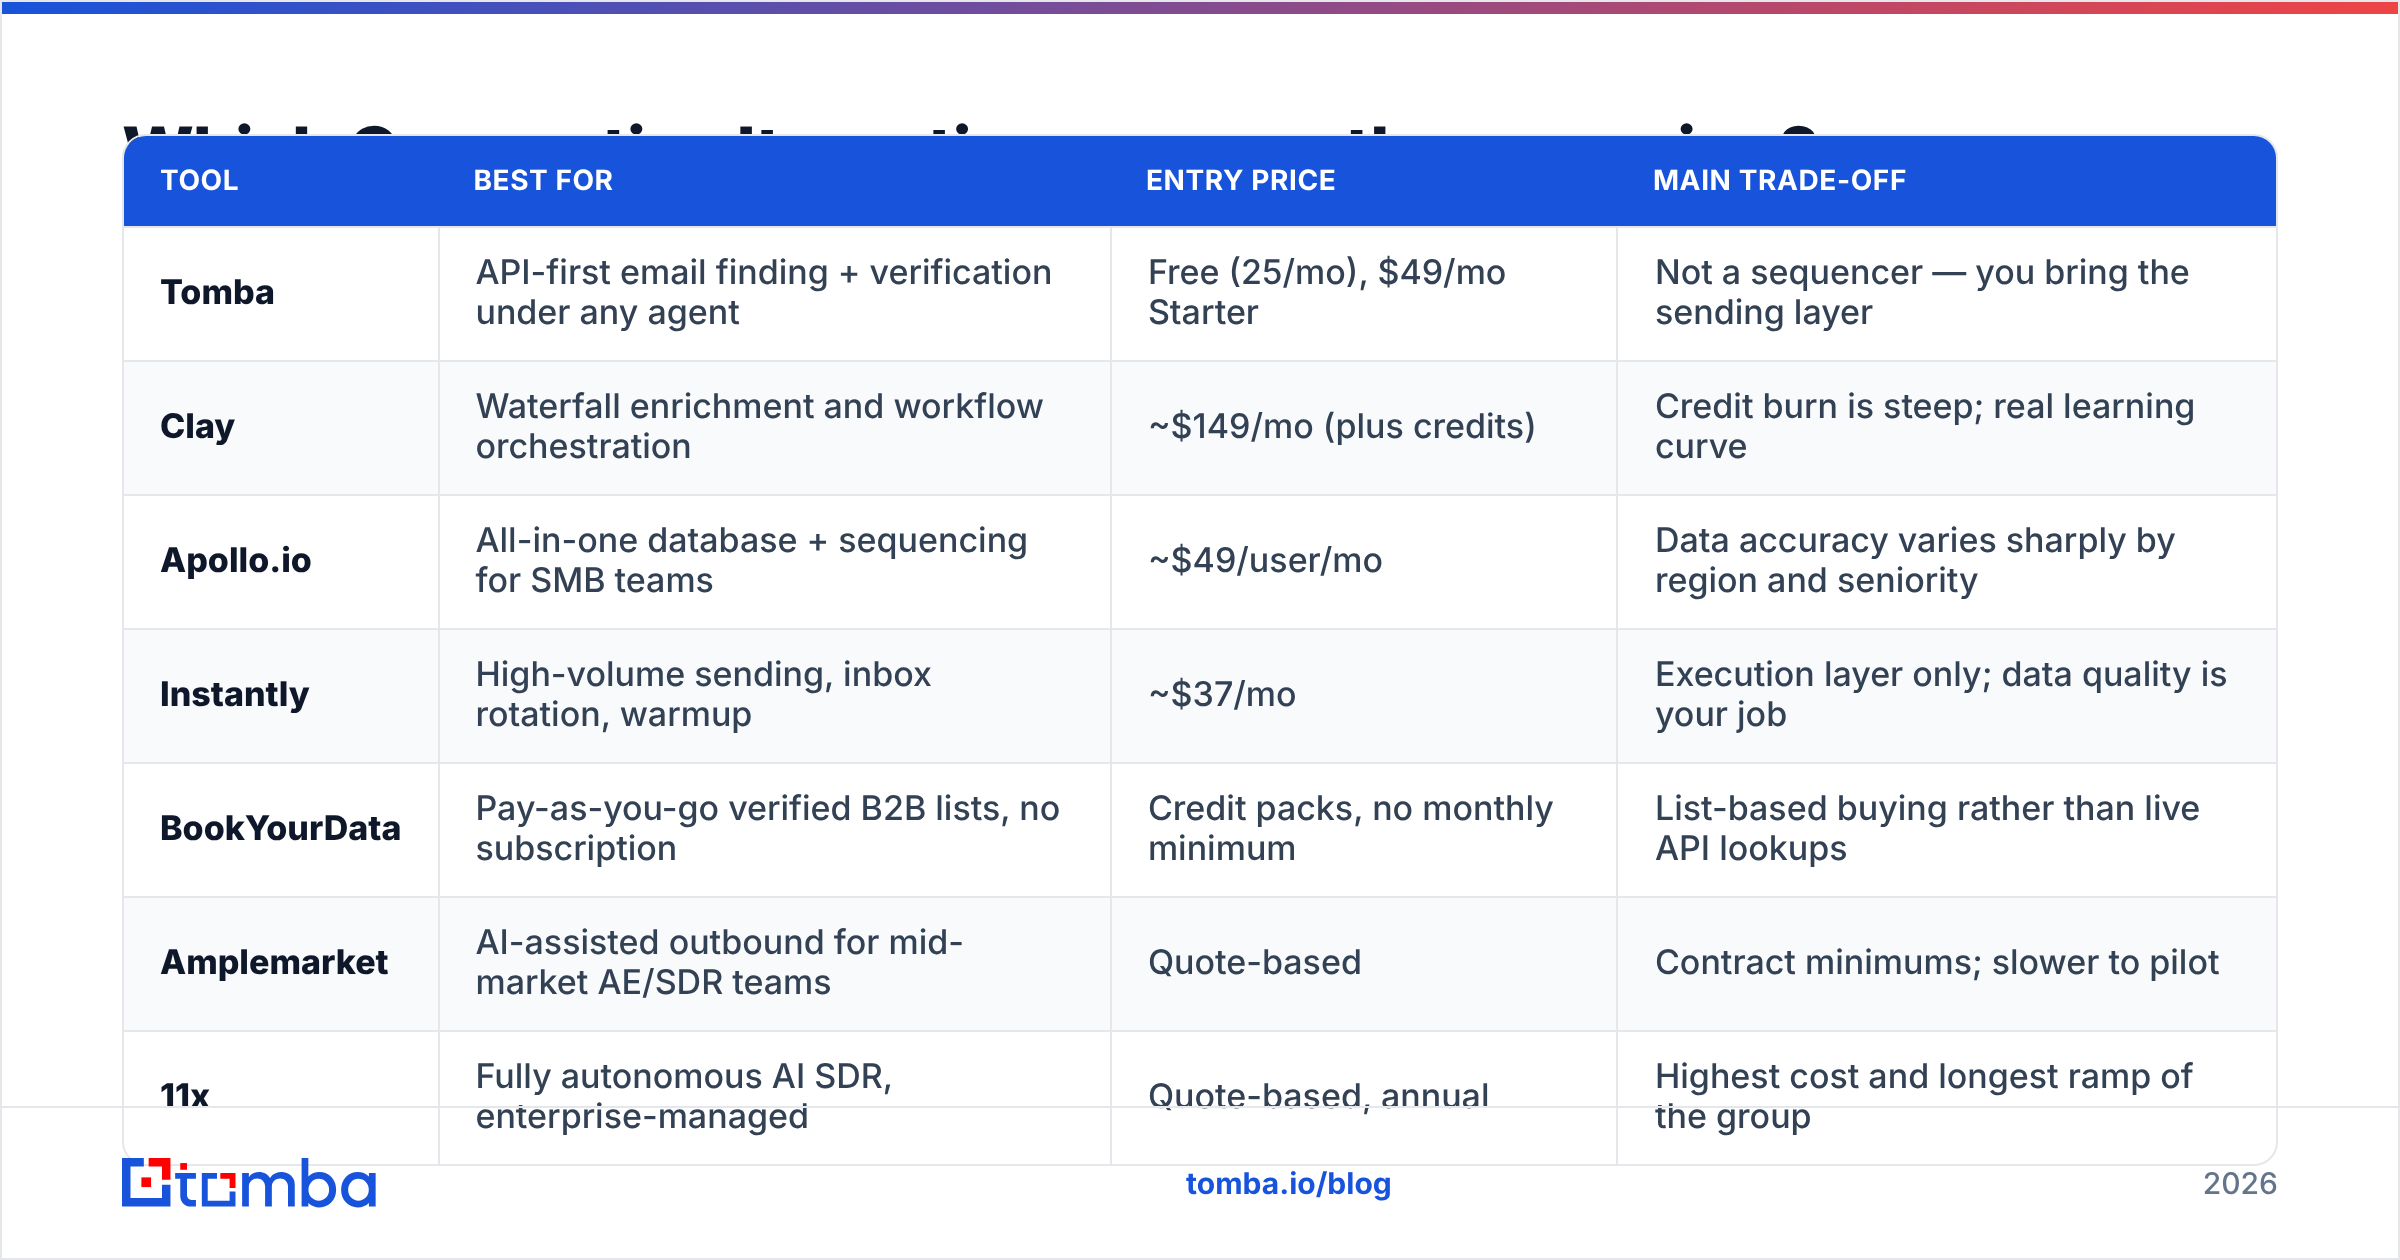Click 'Highest cost and longest ramp' cell
The height and width of the screenshot is (1260, 2400).
coord(1947,1097)
